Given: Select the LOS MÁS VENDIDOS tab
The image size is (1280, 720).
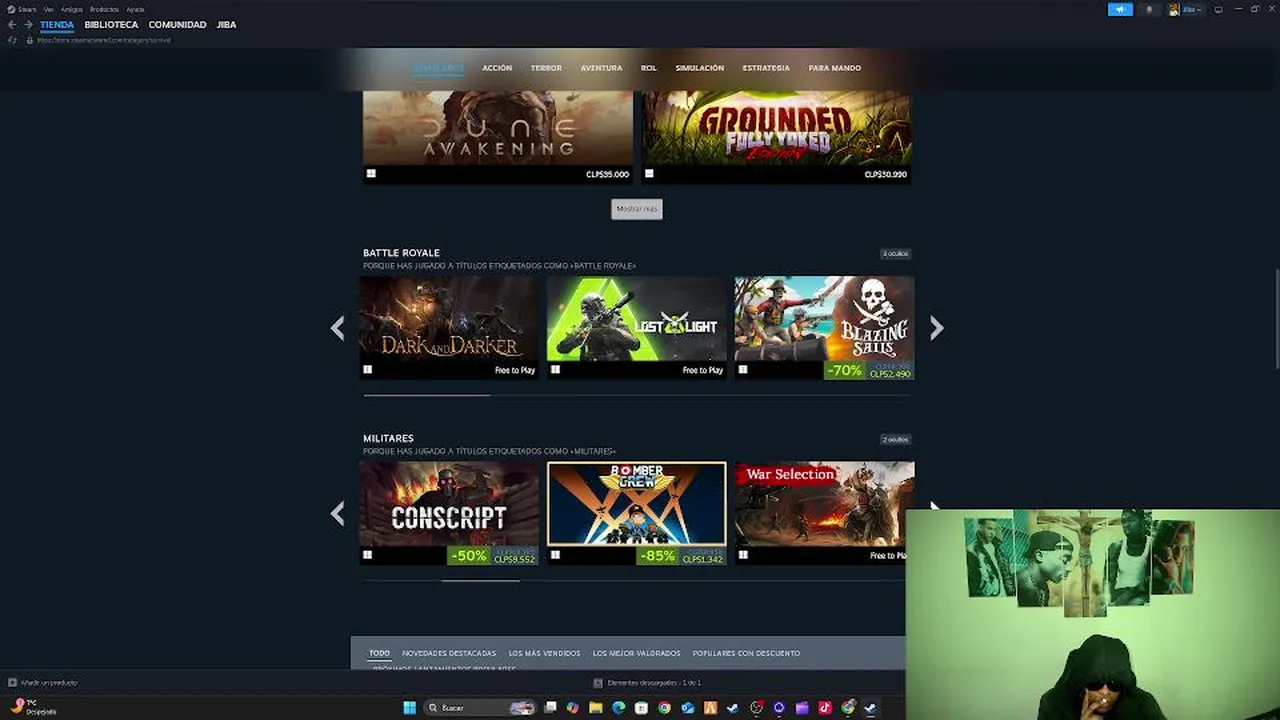Looking at the screenshot, I should (x=544, y=653).
